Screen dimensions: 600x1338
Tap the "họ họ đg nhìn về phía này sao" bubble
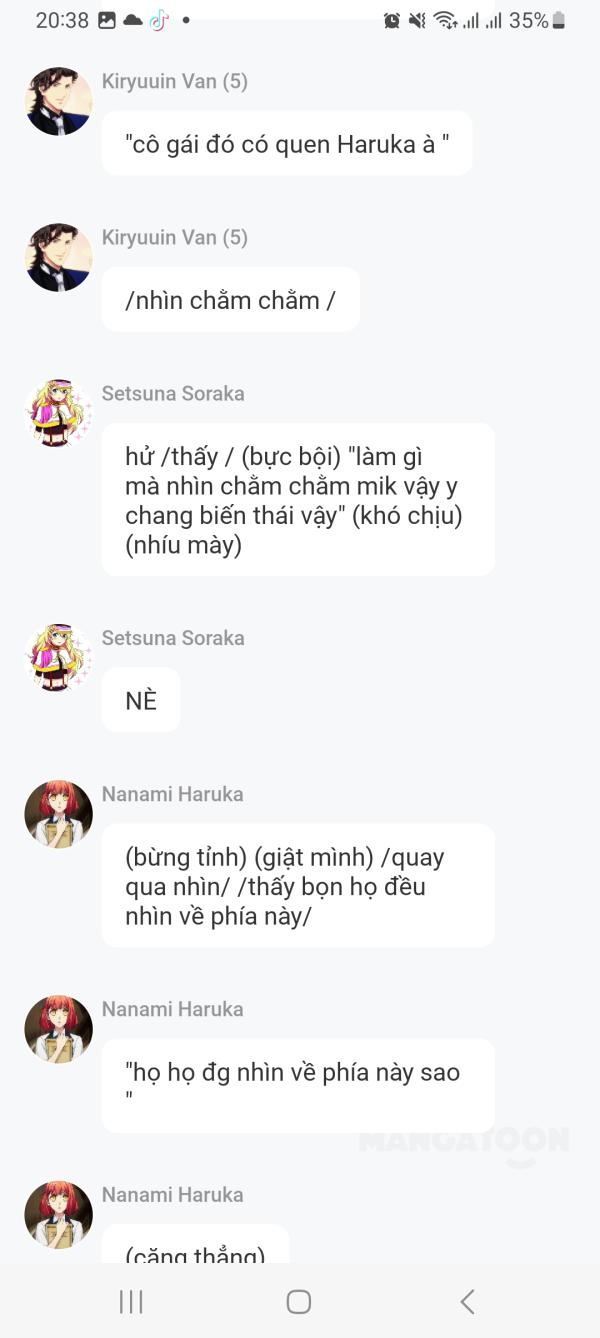tap(297, 1084)
